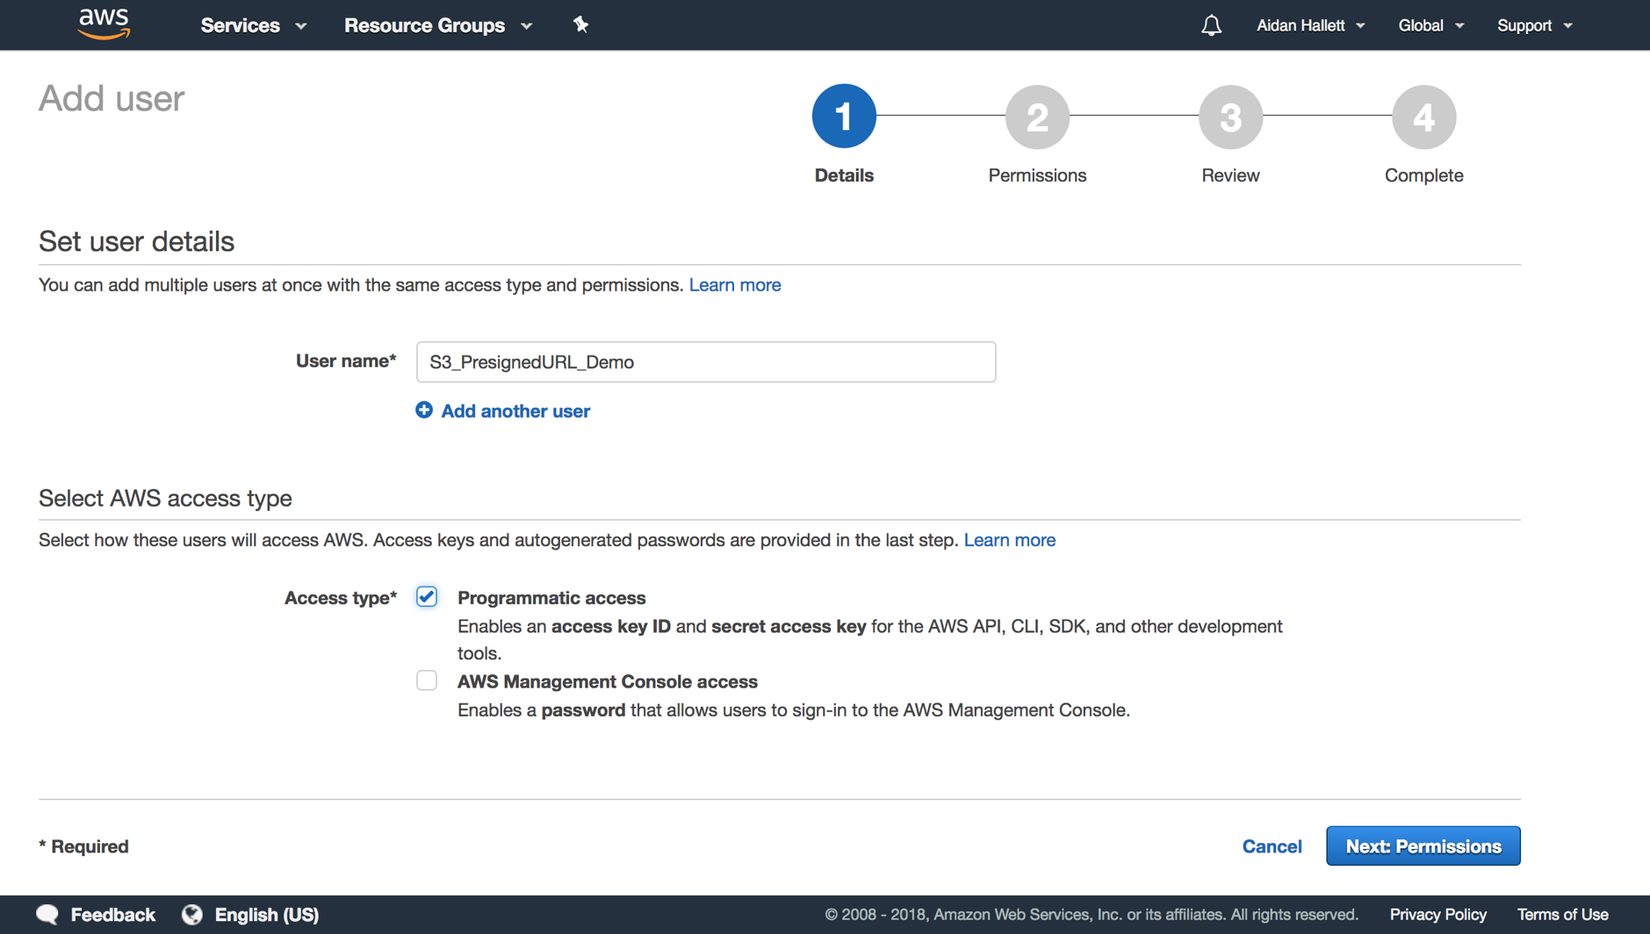Open the Global region dropdown
The height and width of the screenshot is (934, 1650).
tap(1430, 25)
